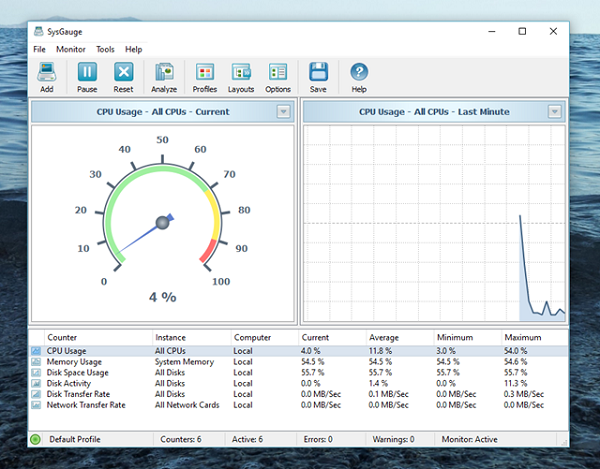Select the Memory Usage counter row

76,361
